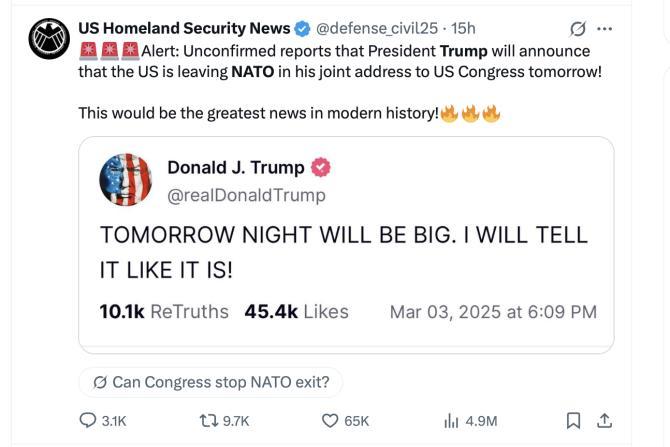Image resolution: width=670 pixels, height=447 pixels.
Task: Open the US Homeland Security News account name
Action: tap(185, 28)
